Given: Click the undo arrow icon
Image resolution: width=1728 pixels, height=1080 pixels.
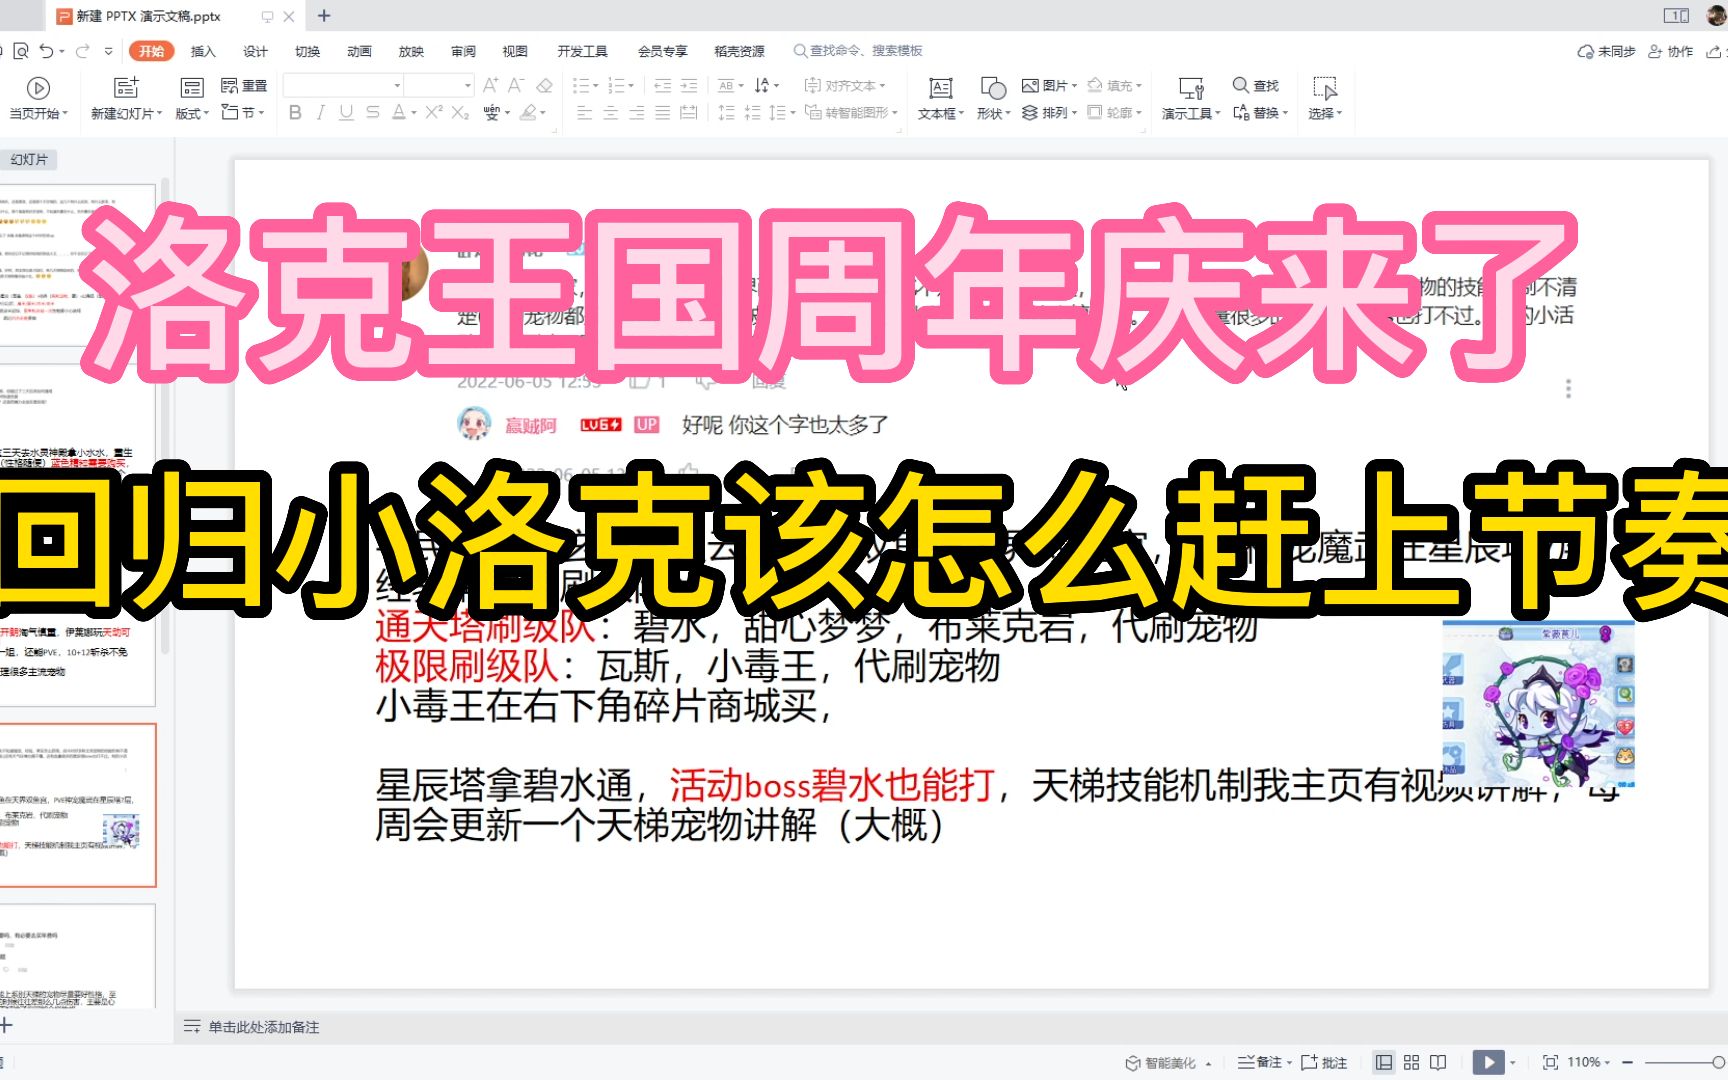Looking at the screenshot, I should tap(46, 51).
